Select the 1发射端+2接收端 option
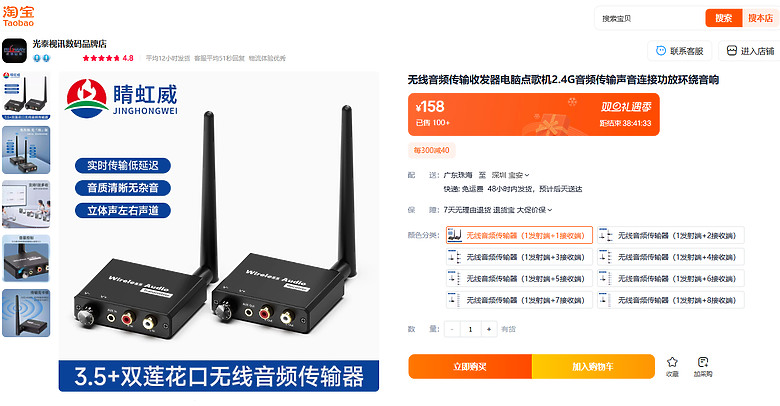Viewport: 780px width, 406px height. pyautogui.click(x=671, y=235)
